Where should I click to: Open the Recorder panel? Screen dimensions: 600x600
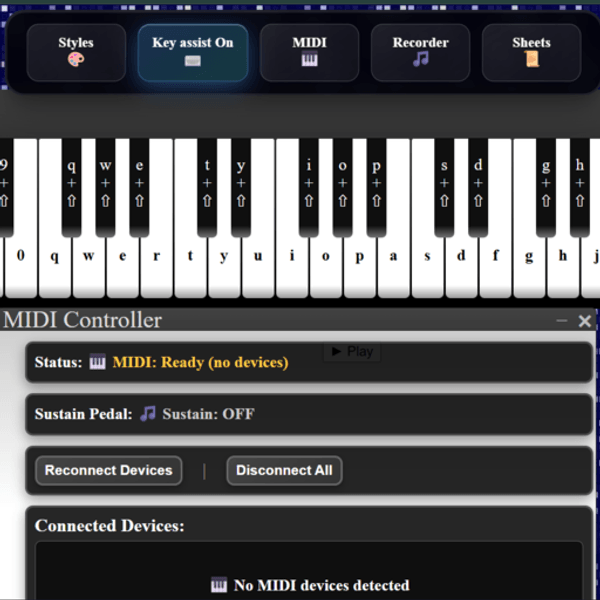pos(420,52)
